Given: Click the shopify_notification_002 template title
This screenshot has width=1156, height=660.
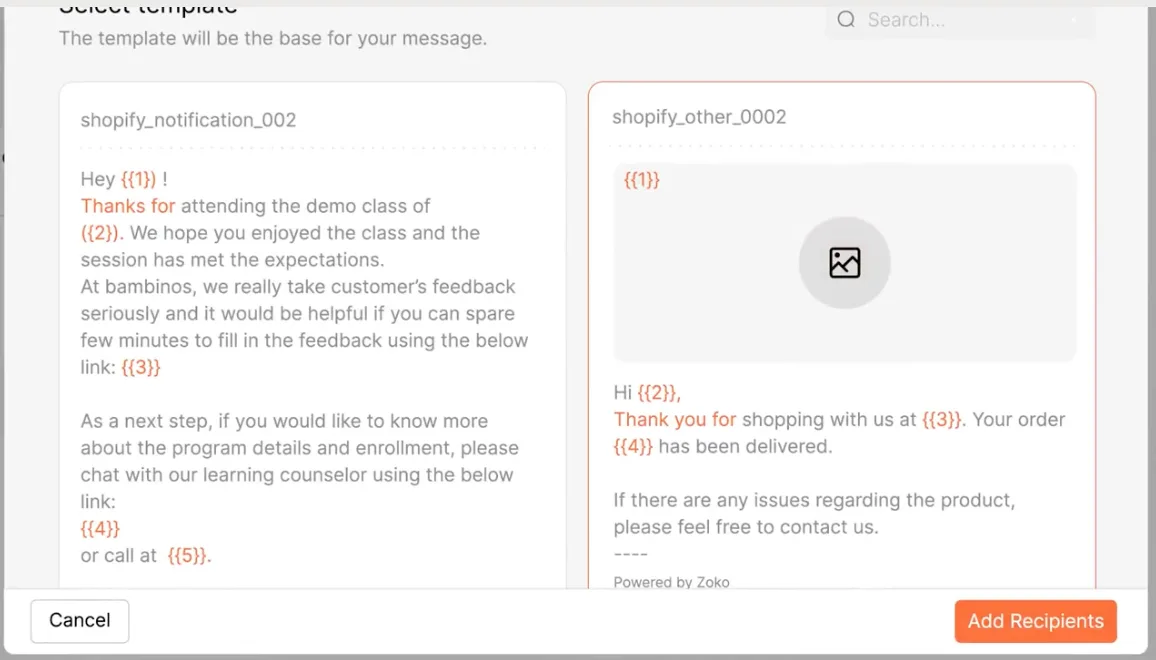Looking at the screenshot, I should tap(188, 119).
